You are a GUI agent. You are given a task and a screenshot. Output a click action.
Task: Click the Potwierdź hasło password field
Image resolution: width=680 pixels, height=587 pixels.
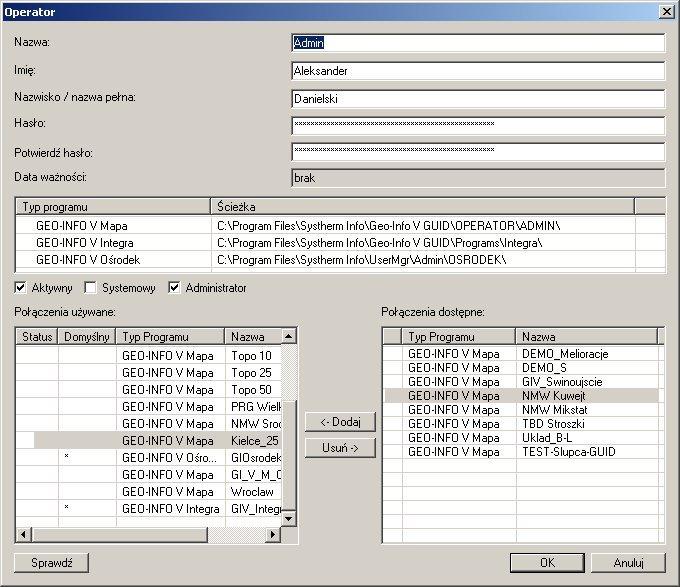coord(478,152)
